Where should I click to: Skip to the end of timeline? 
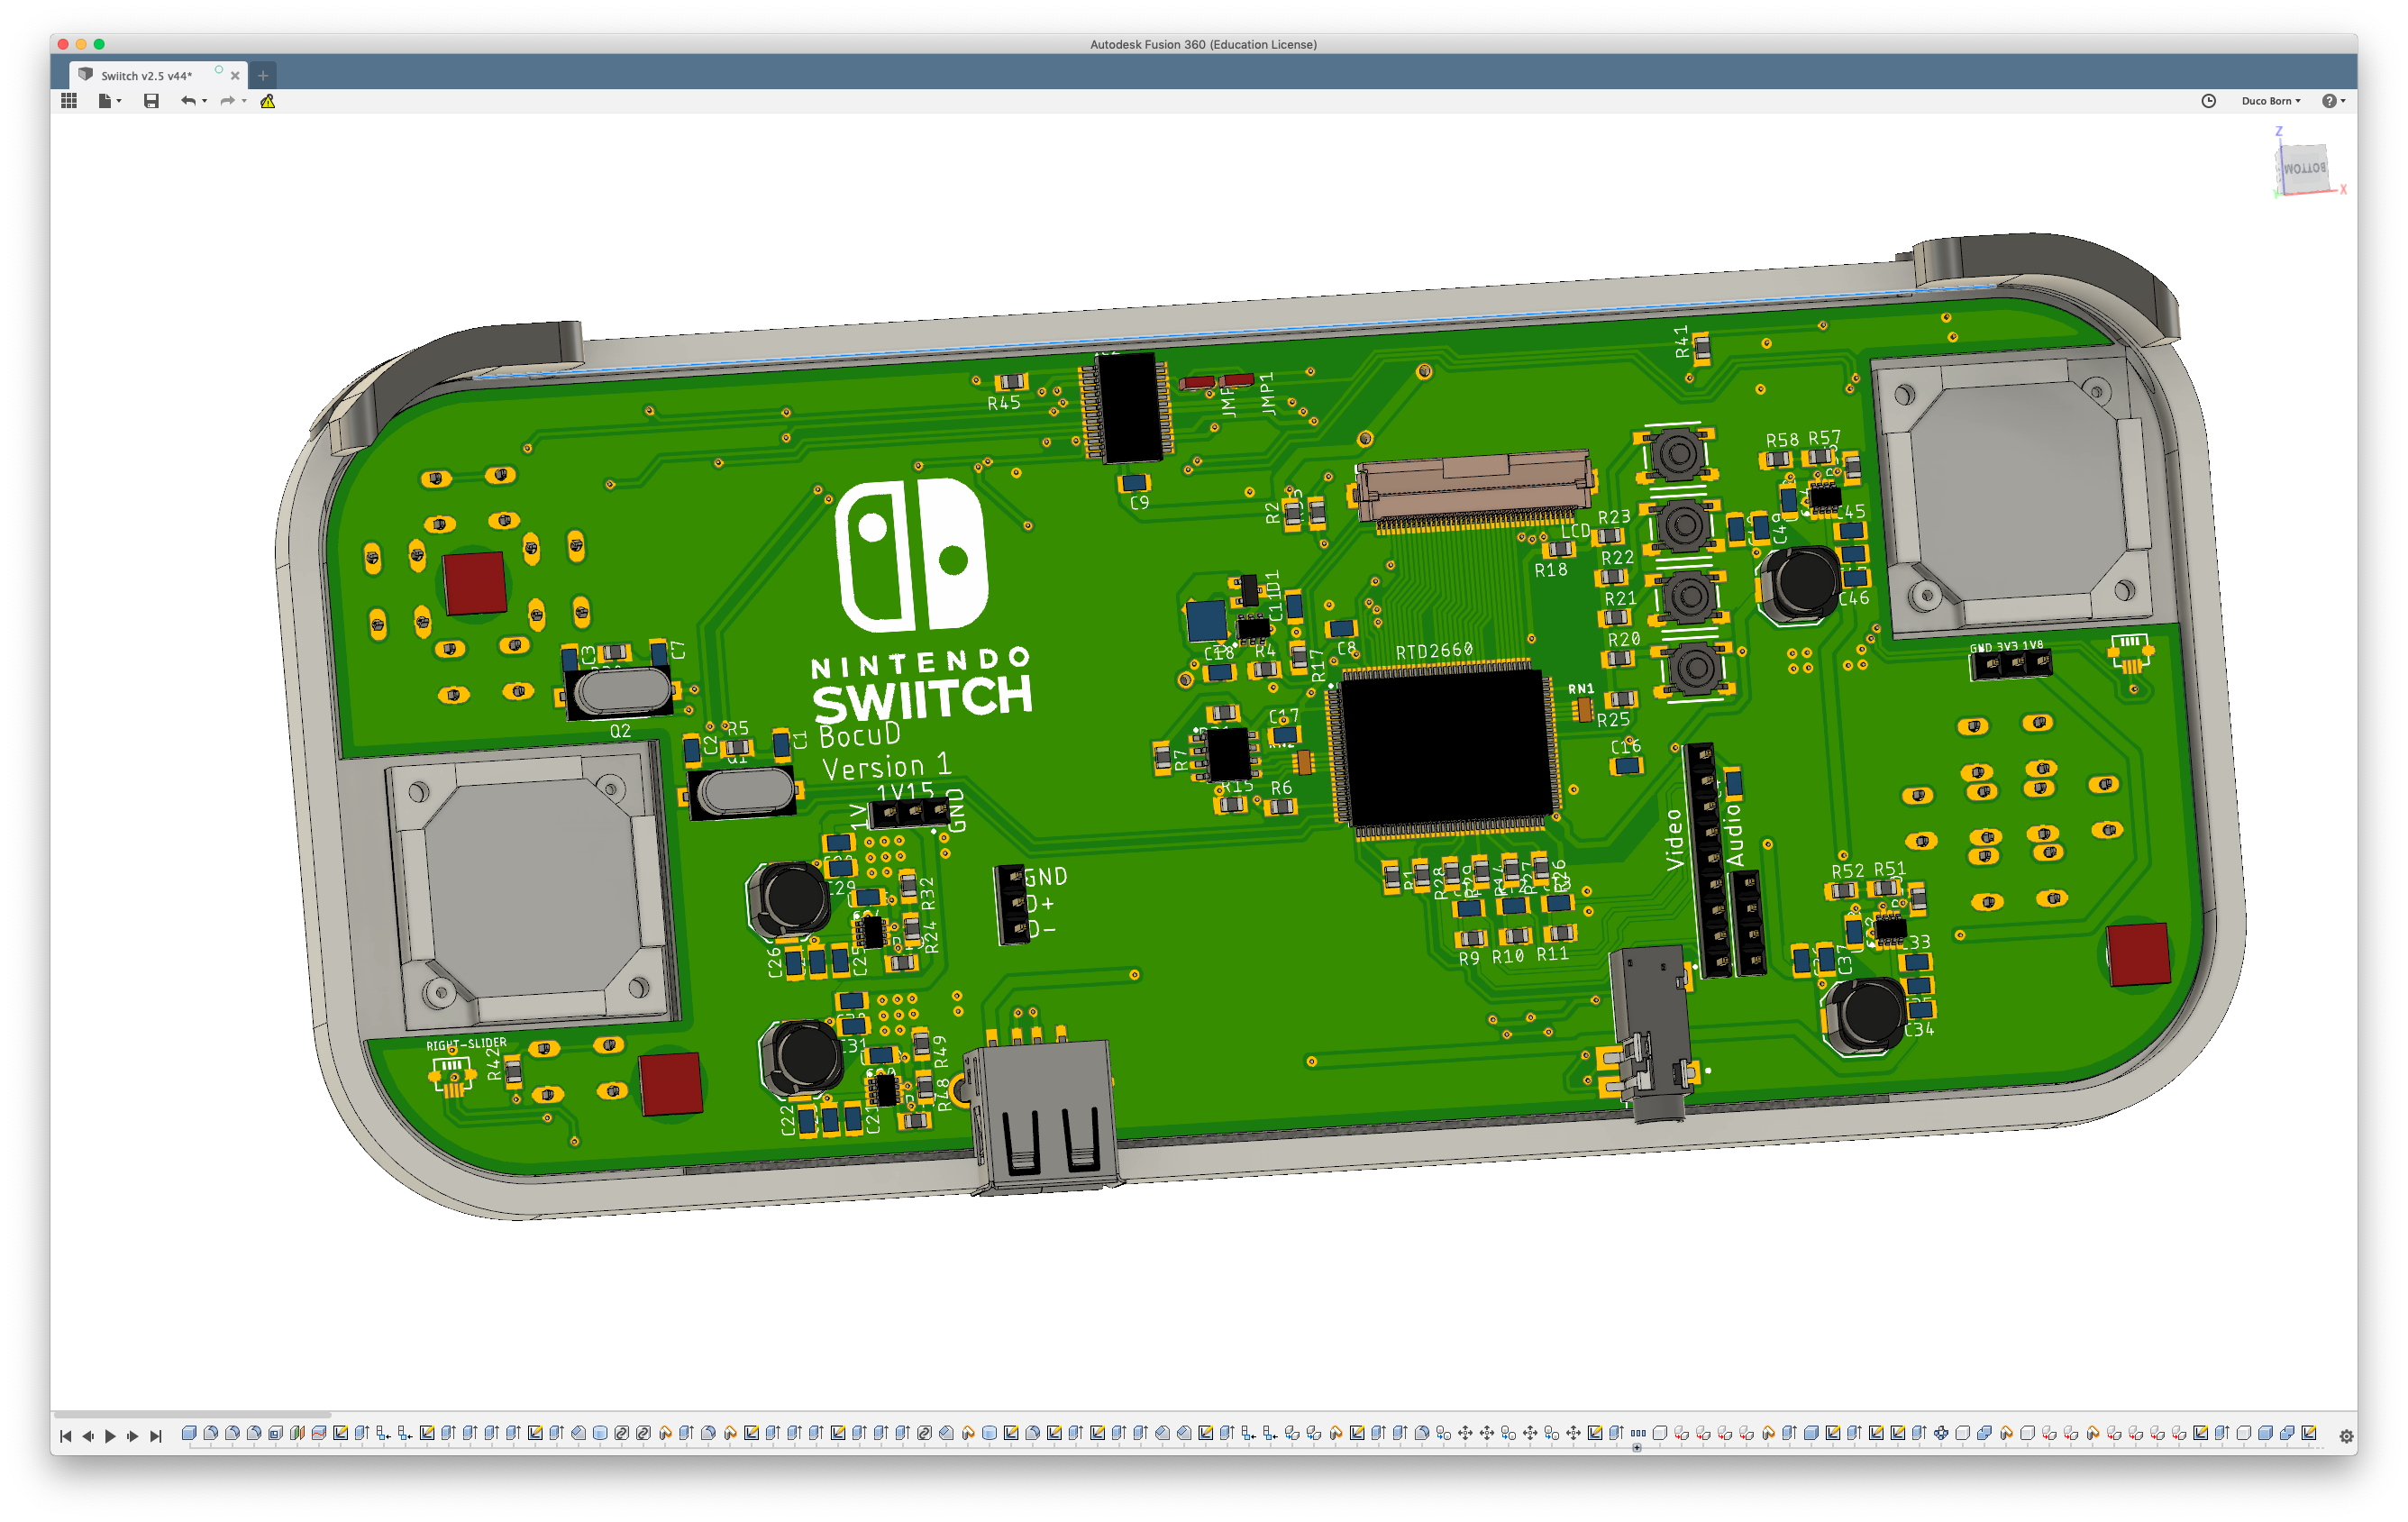(x=155, y=1436)
